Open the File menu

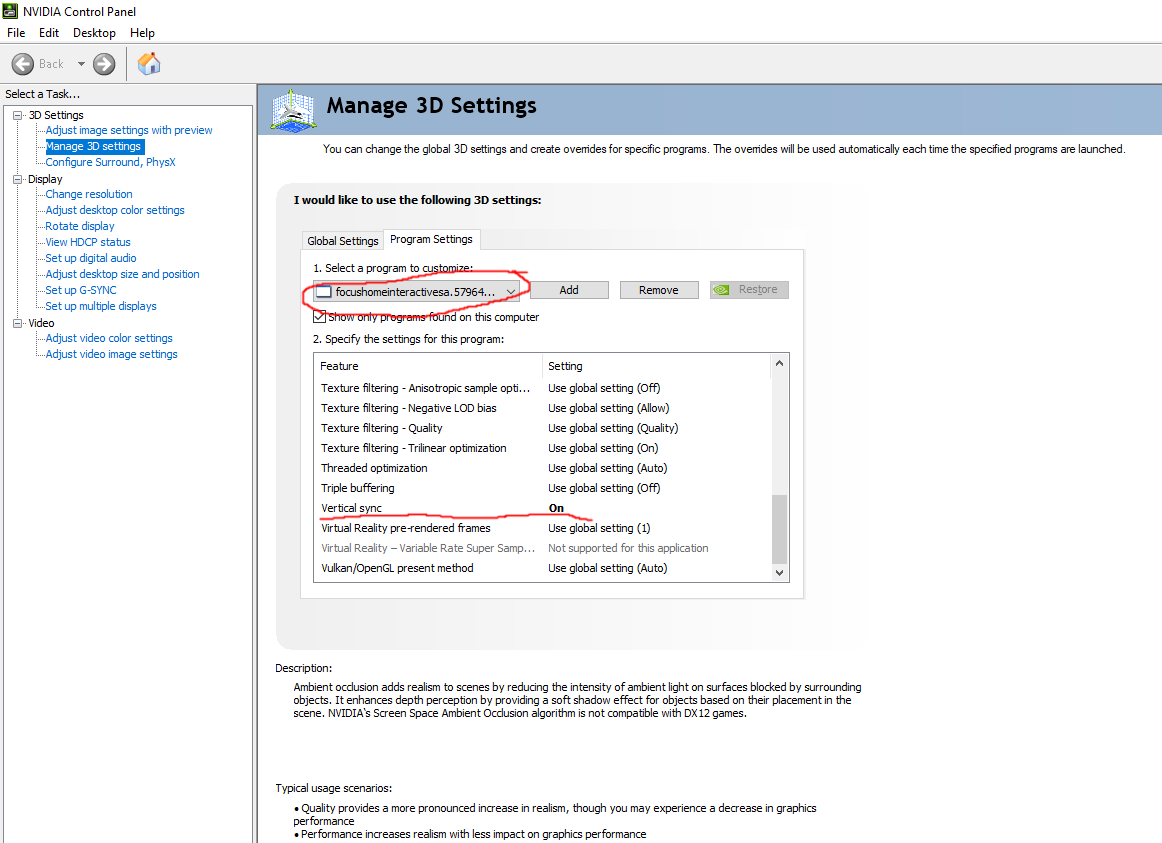click(16, 33)
